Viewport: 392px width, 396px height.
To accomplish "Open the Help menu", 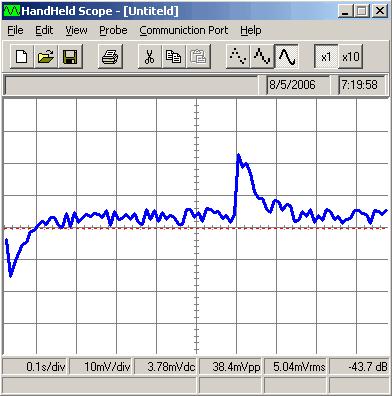I will pyautogui.click(x=251, y=30).
